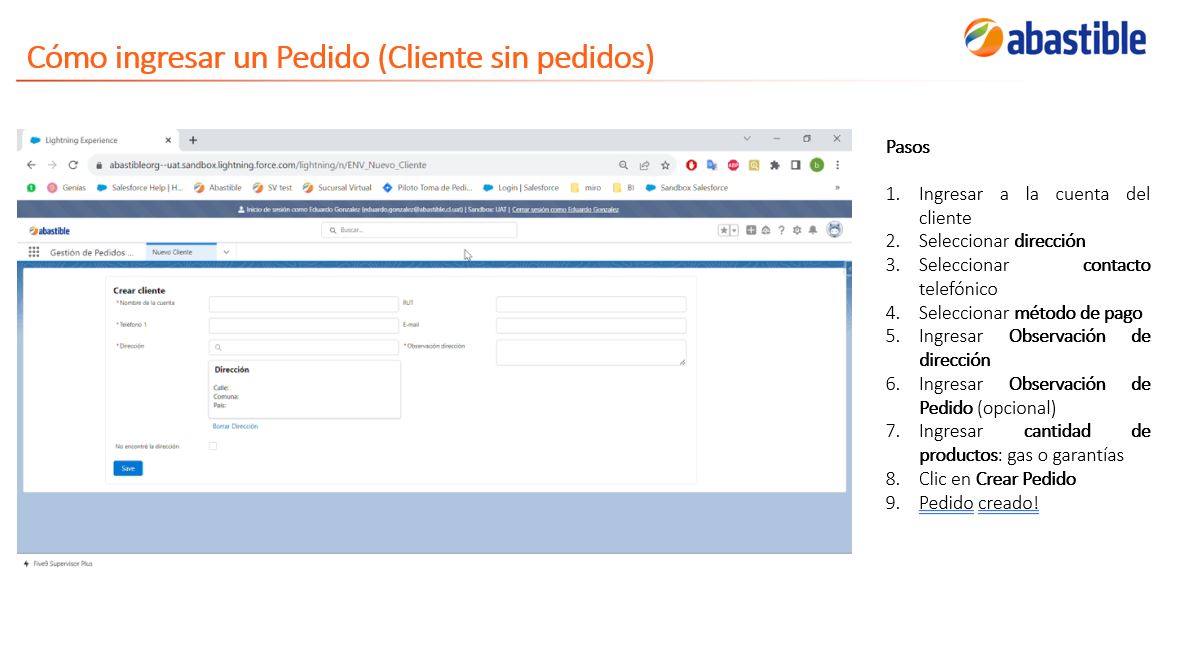The width and height of the screenshot is (1177, 659).
Task: Open the Salesforce App Launcher grid icon
Action: 34,252
